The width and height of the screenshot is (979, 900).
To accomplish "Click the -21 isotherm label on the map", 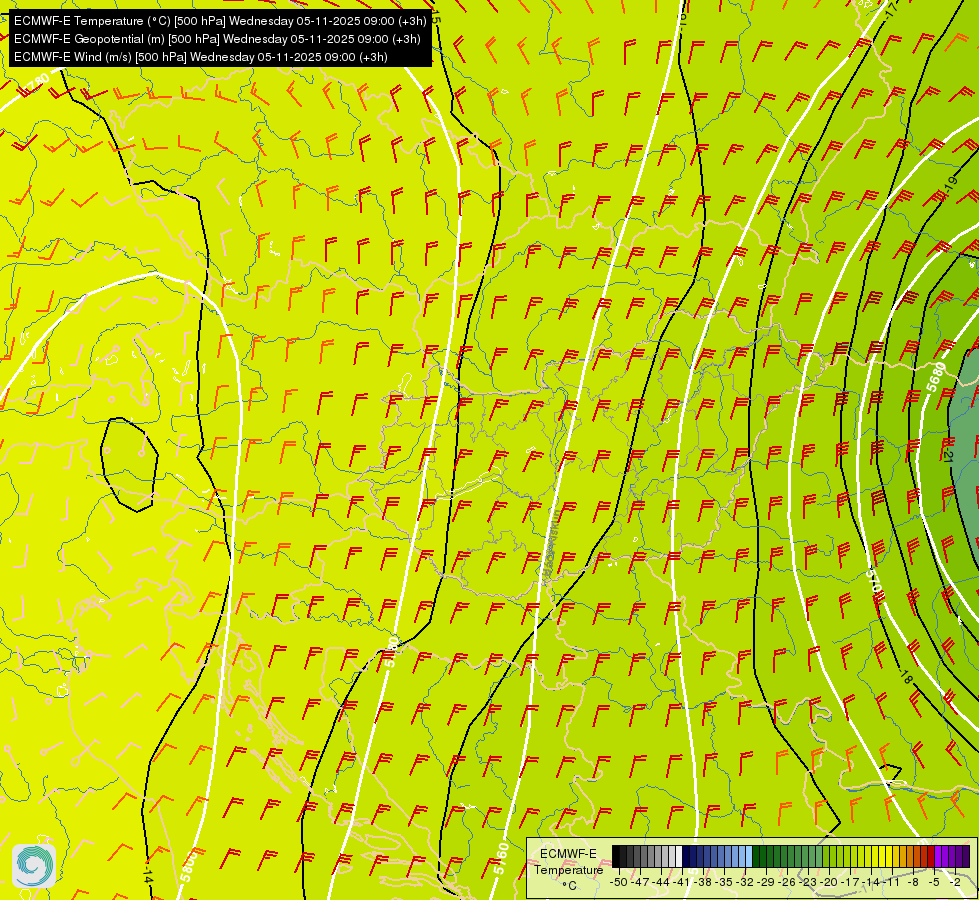I will pyautogui.click(x=948, y=454).
